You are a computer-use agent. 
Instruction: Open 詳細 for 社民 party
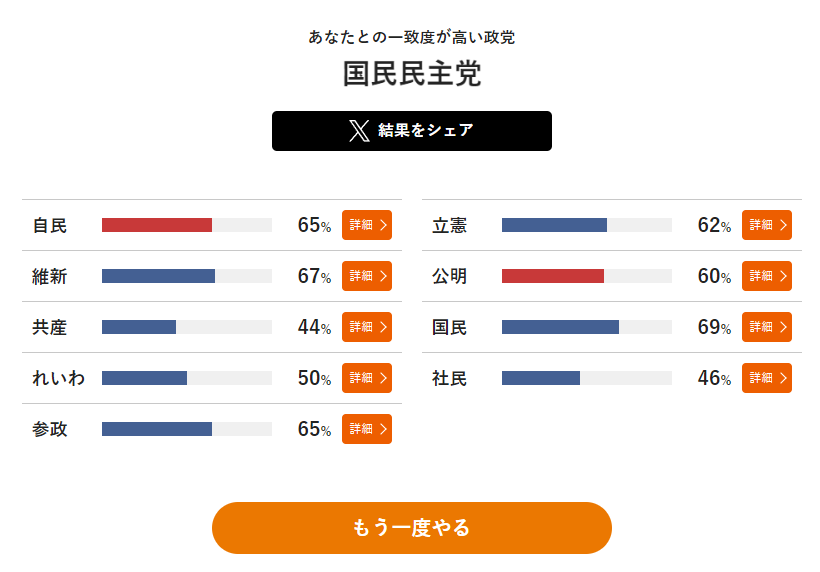767,377
